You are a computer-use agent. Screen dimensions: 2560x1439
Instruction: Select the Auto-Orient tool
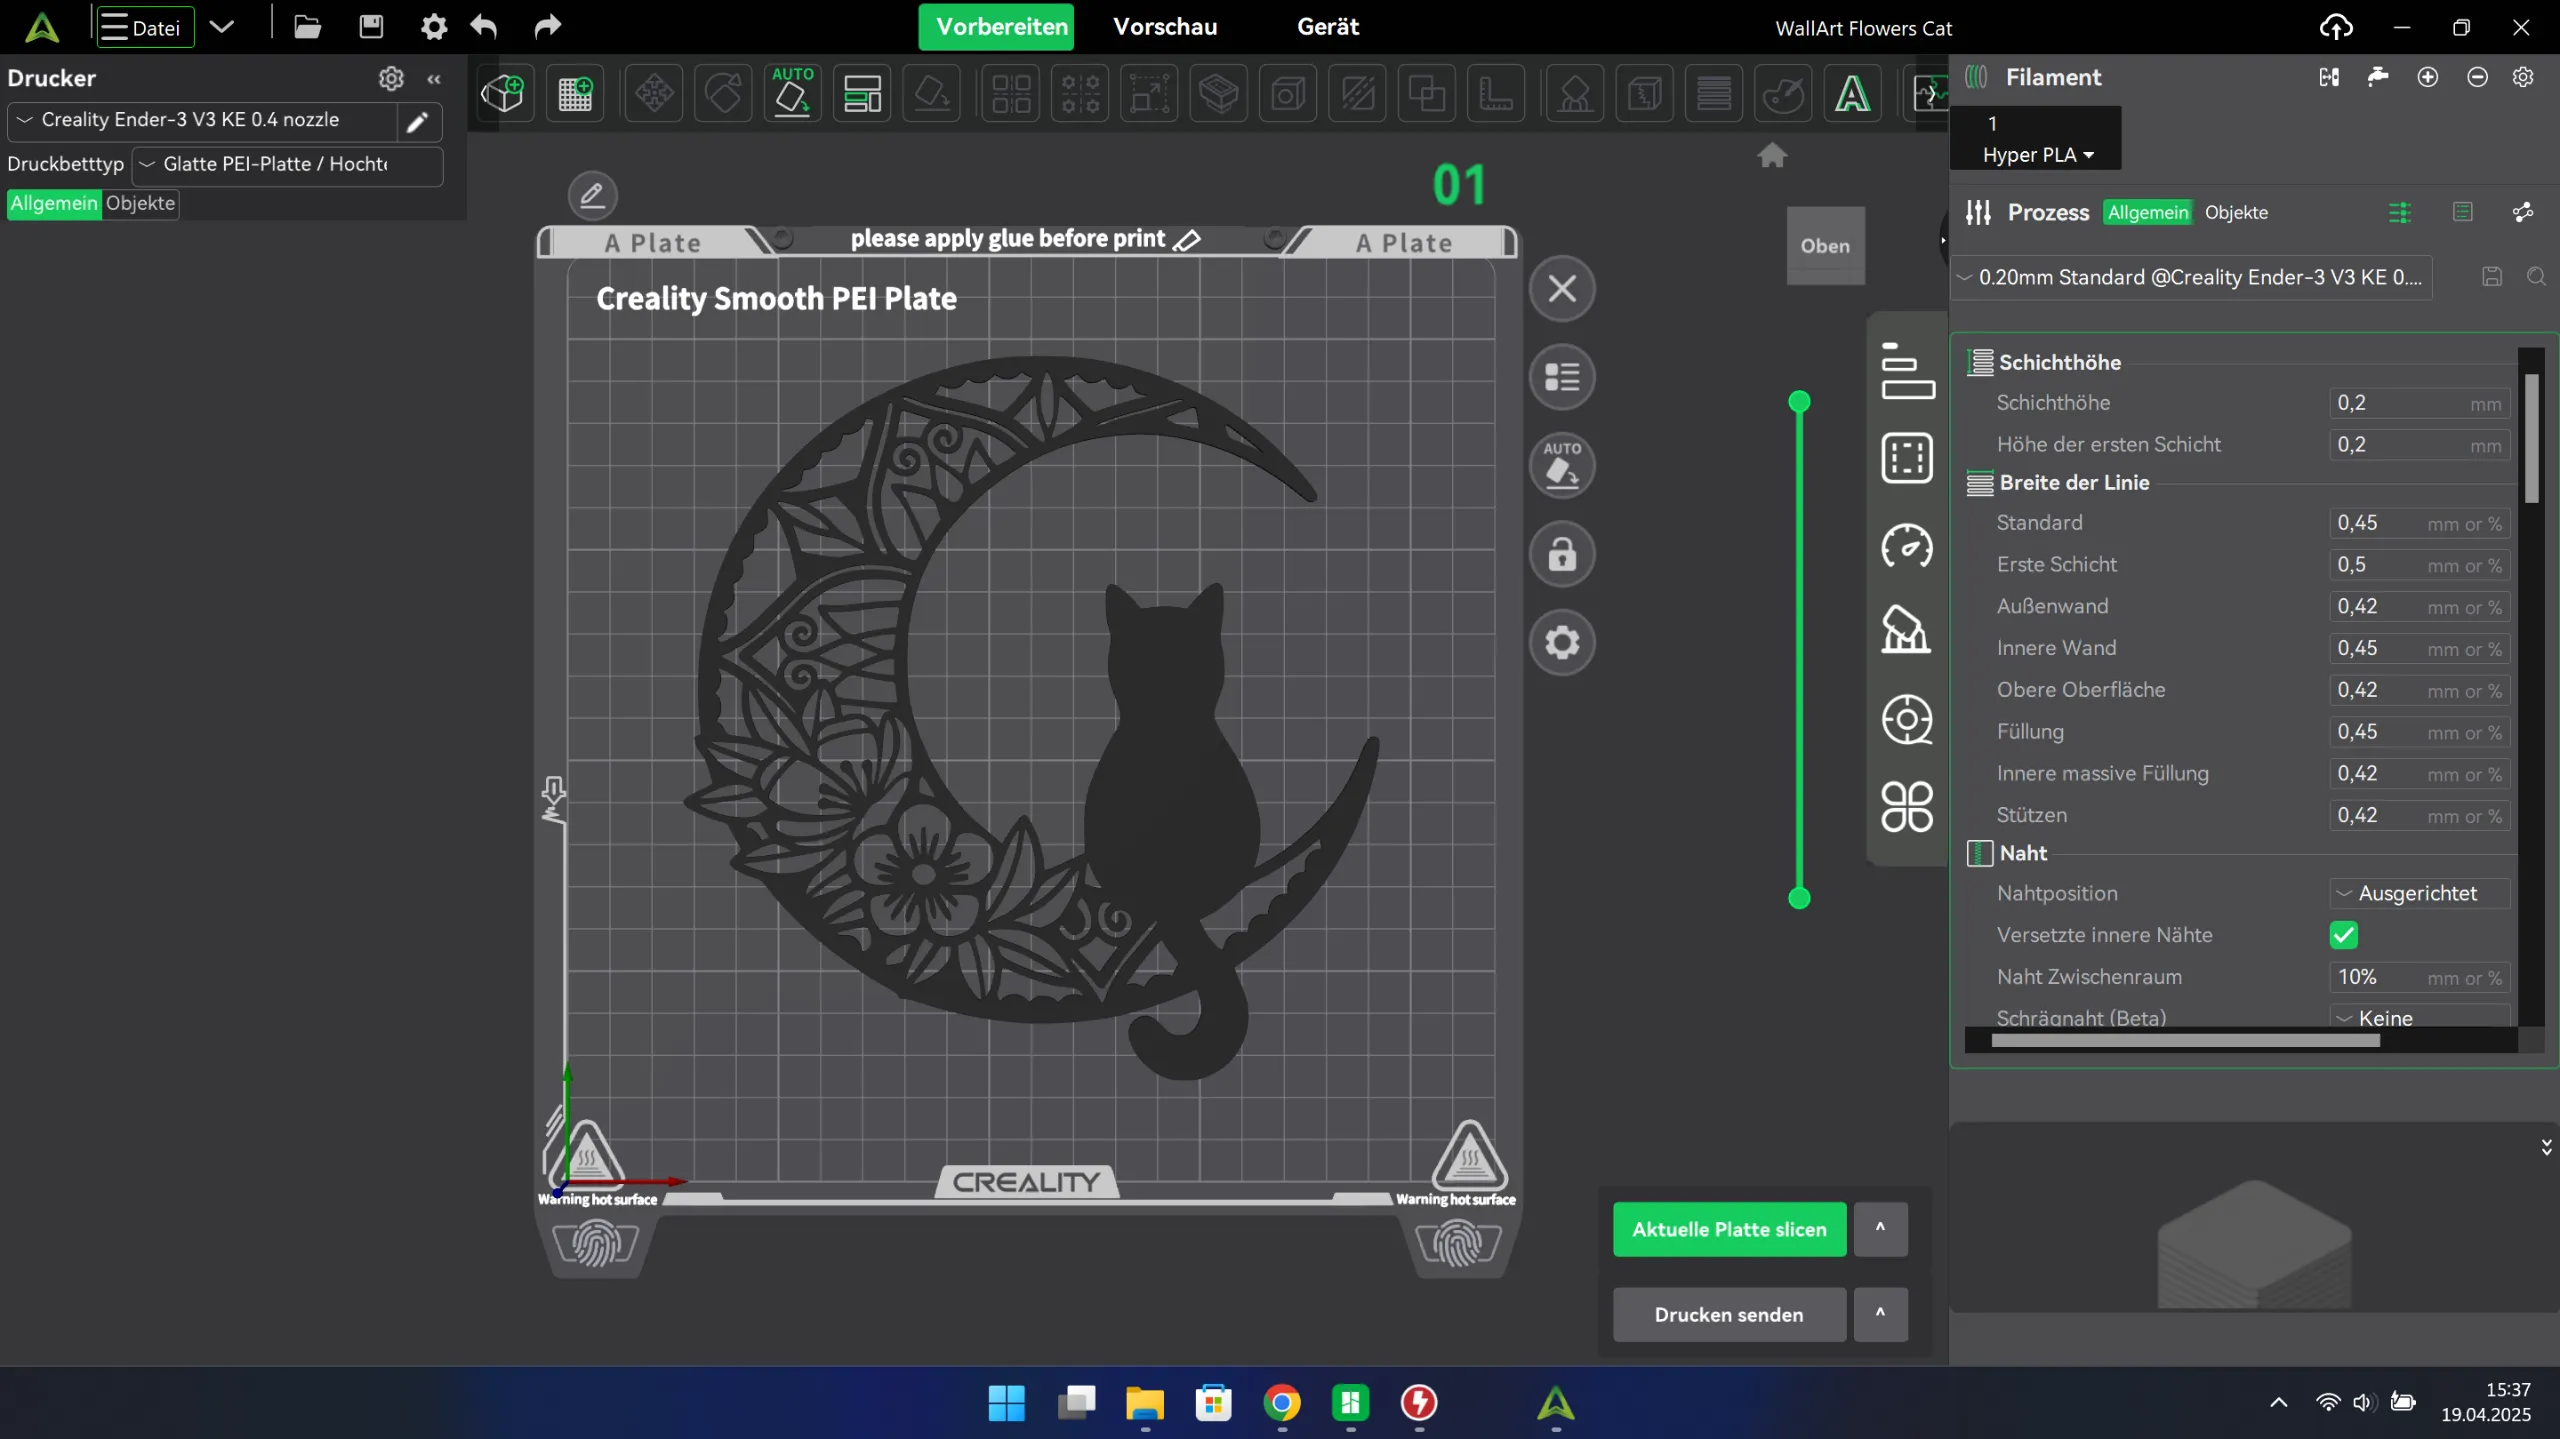[x=792, y=93]
